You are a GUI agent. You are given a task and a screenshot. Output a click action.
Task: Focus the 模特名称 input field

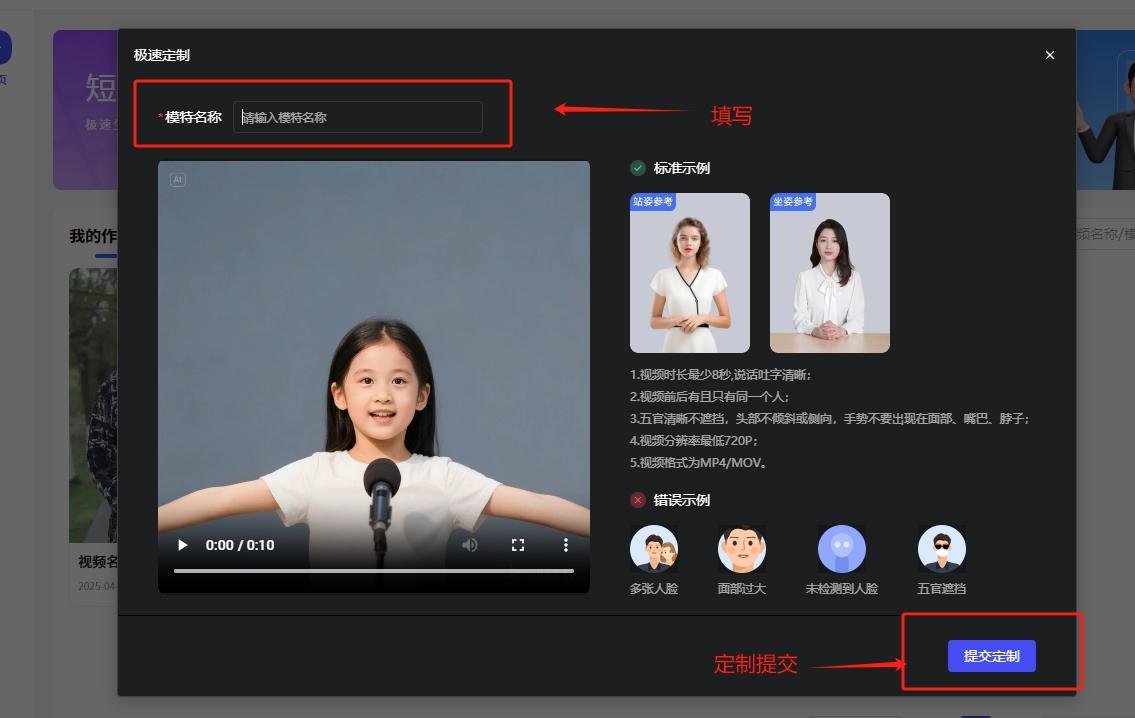[357, 117]
